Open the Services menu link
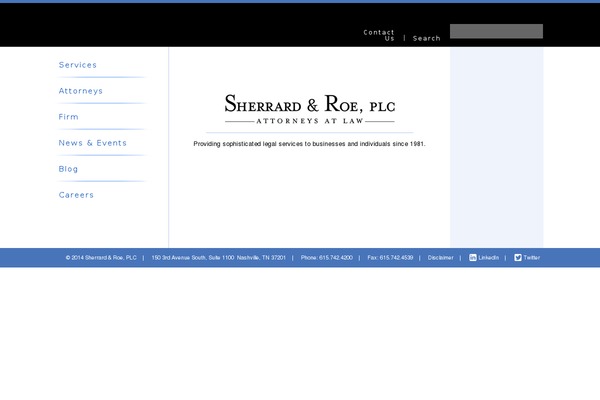The width and height of the screenshot is (600, 400). click(78, 65)
